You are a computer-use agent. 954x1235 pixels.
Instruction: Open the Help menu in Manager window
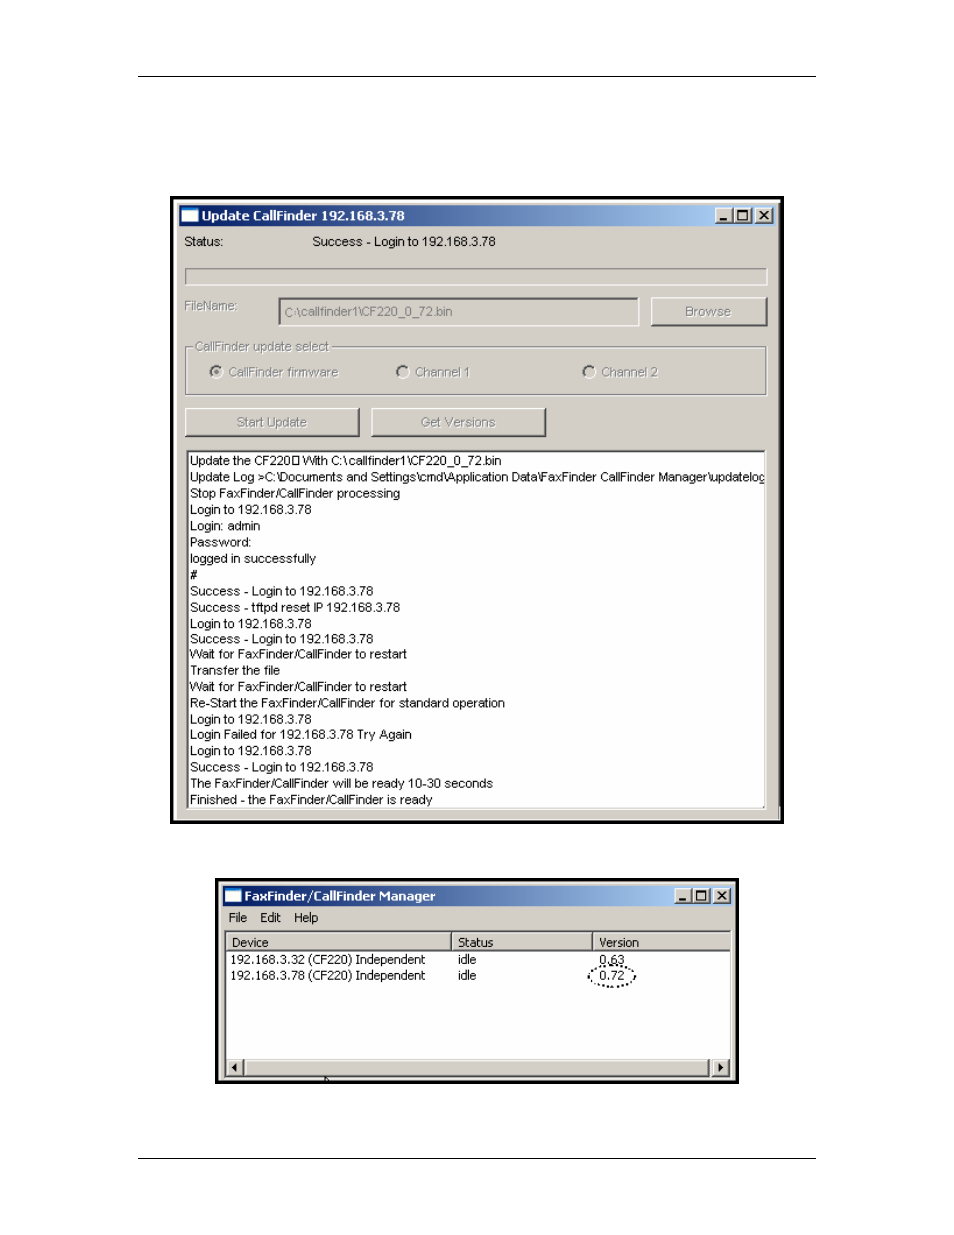click(306, 918)
